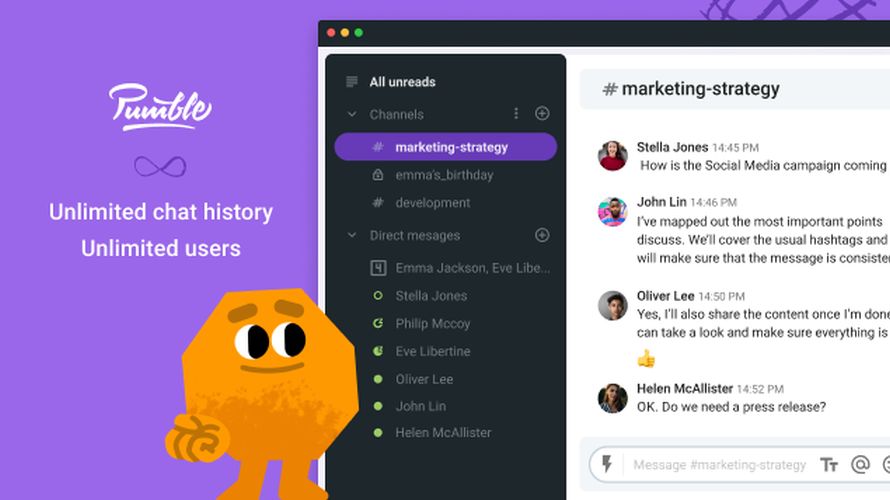Image resolution: width=890 pixels, height=500 pixels.
Task: Toggle text formatting with the Tt icon
Action: (829, 465)
